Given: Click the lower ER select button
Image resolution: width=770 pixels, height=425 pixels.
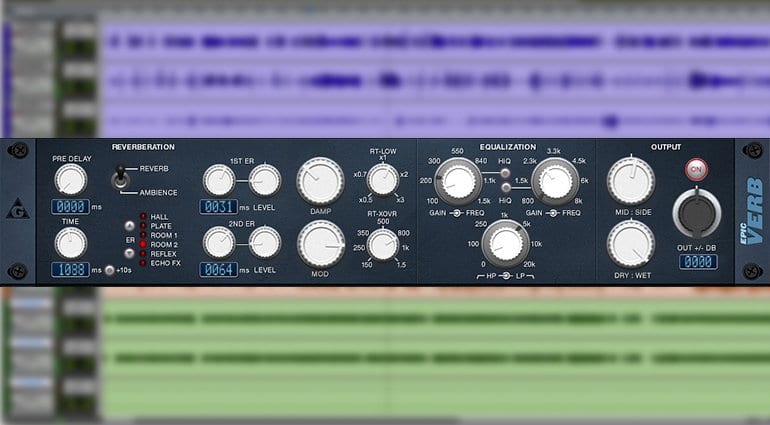Looking at the screenshot, I should point(129,254).
